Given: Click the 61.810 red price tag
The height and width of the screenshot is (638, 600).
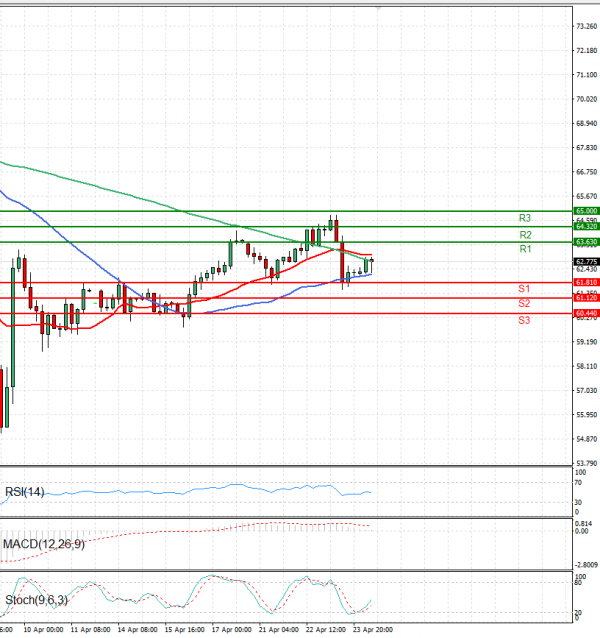Looking at the screenshot, I should pos(586,283).
